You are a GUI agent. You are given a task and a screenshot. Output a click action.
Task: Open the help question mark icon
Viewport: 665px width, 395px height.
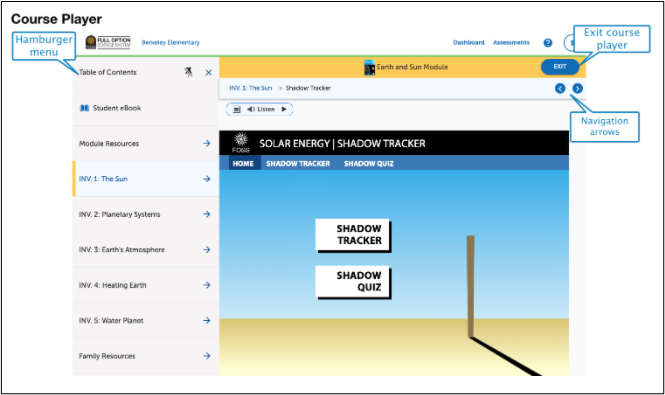(x=548, y=43)
